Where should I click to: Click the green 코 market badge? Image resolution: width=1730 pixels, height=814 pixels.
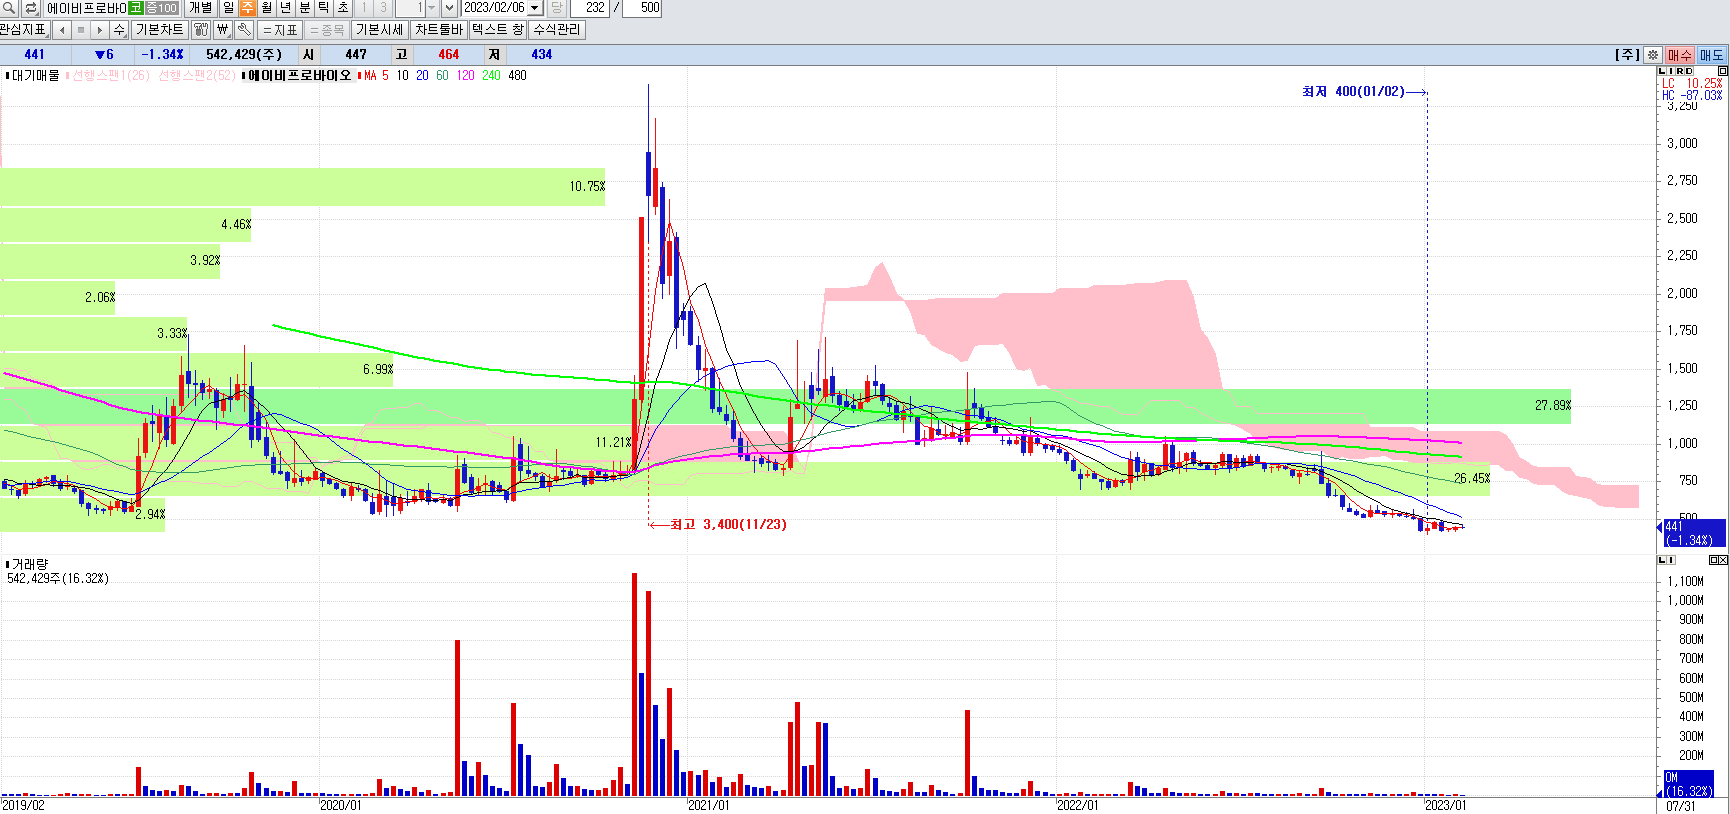(136, 8)
